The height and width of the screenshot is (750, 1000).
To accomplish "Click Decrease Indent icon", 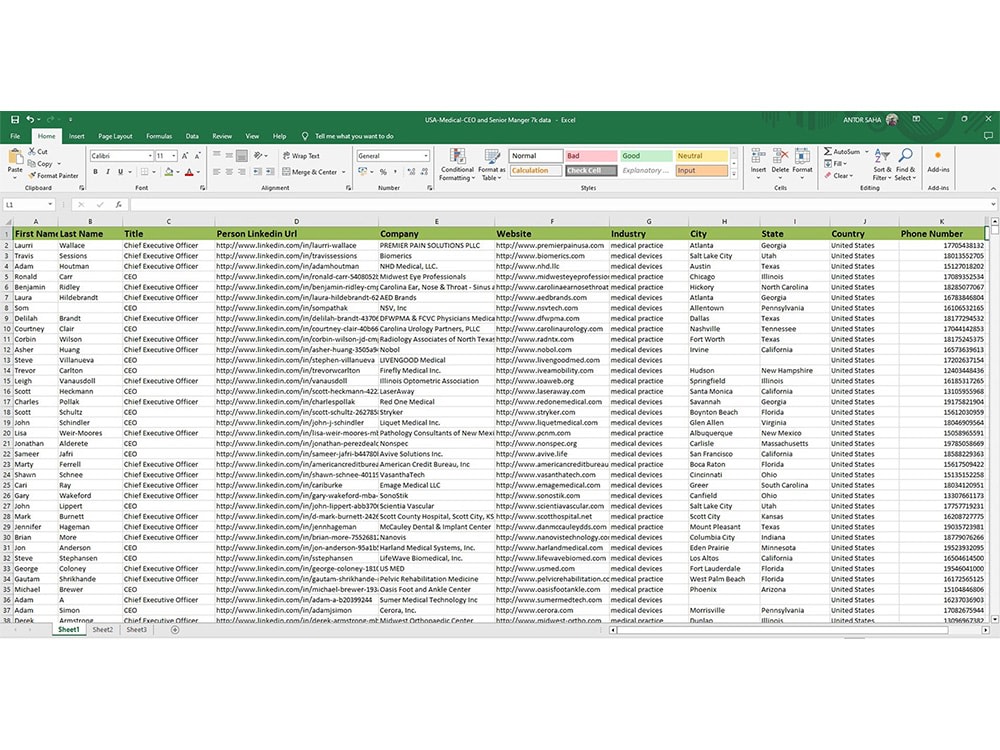I will coord(257,172).
